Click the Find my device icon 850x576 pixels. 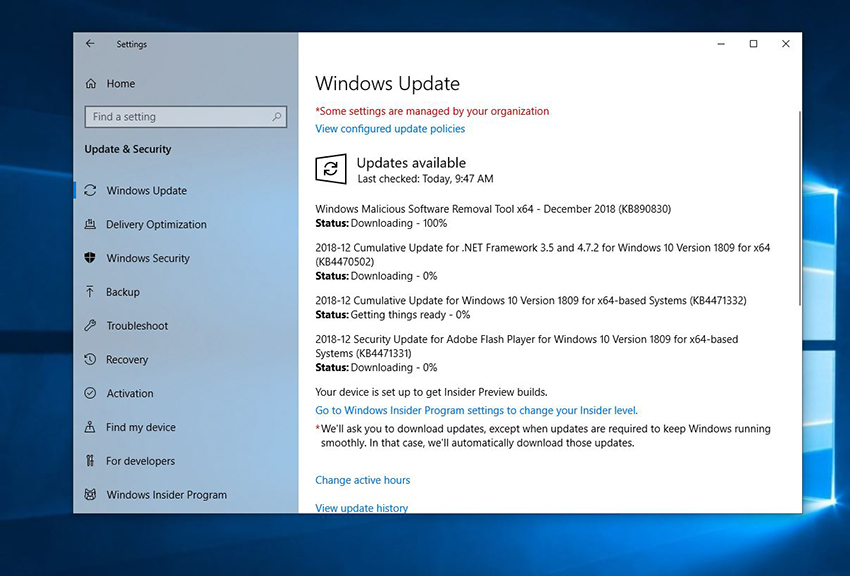click(91, 428)
